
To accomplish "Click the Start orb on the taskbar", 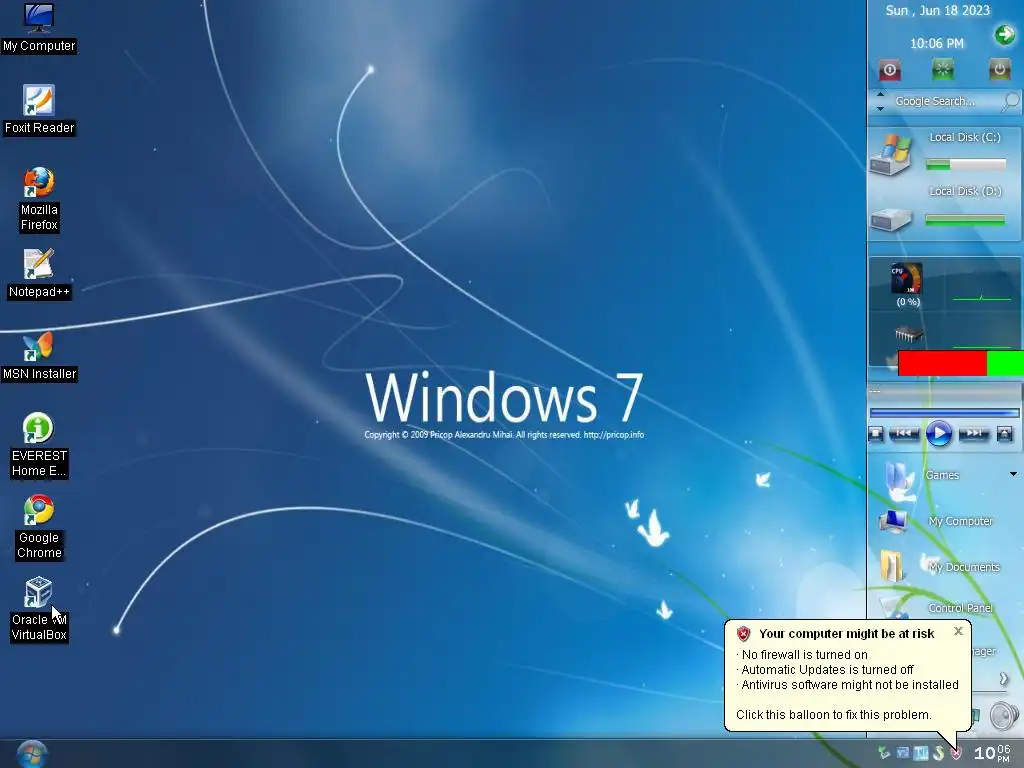I will (x=31, y=754).
